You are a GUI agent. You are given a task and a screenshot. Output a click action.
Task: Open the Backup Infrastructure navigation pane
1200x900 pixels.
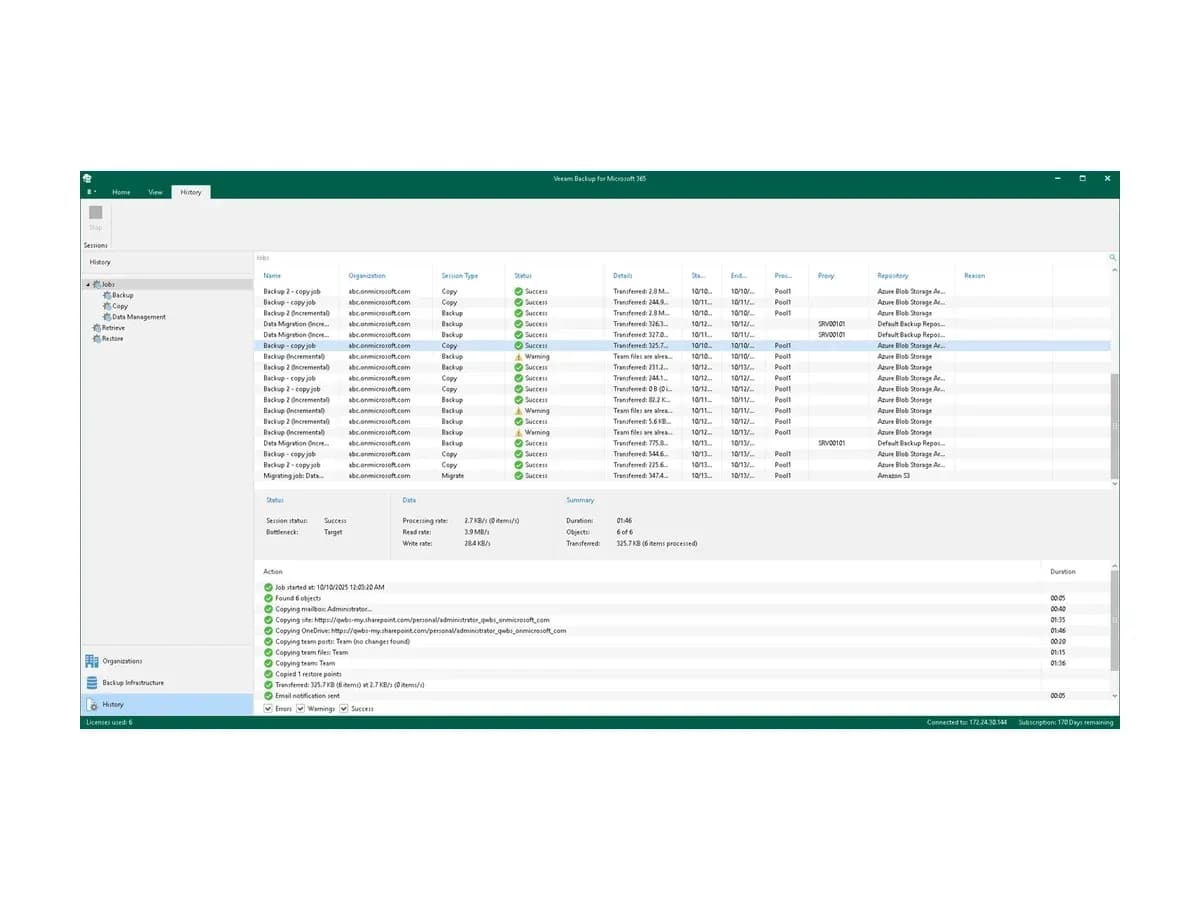(x=167, y=683)
